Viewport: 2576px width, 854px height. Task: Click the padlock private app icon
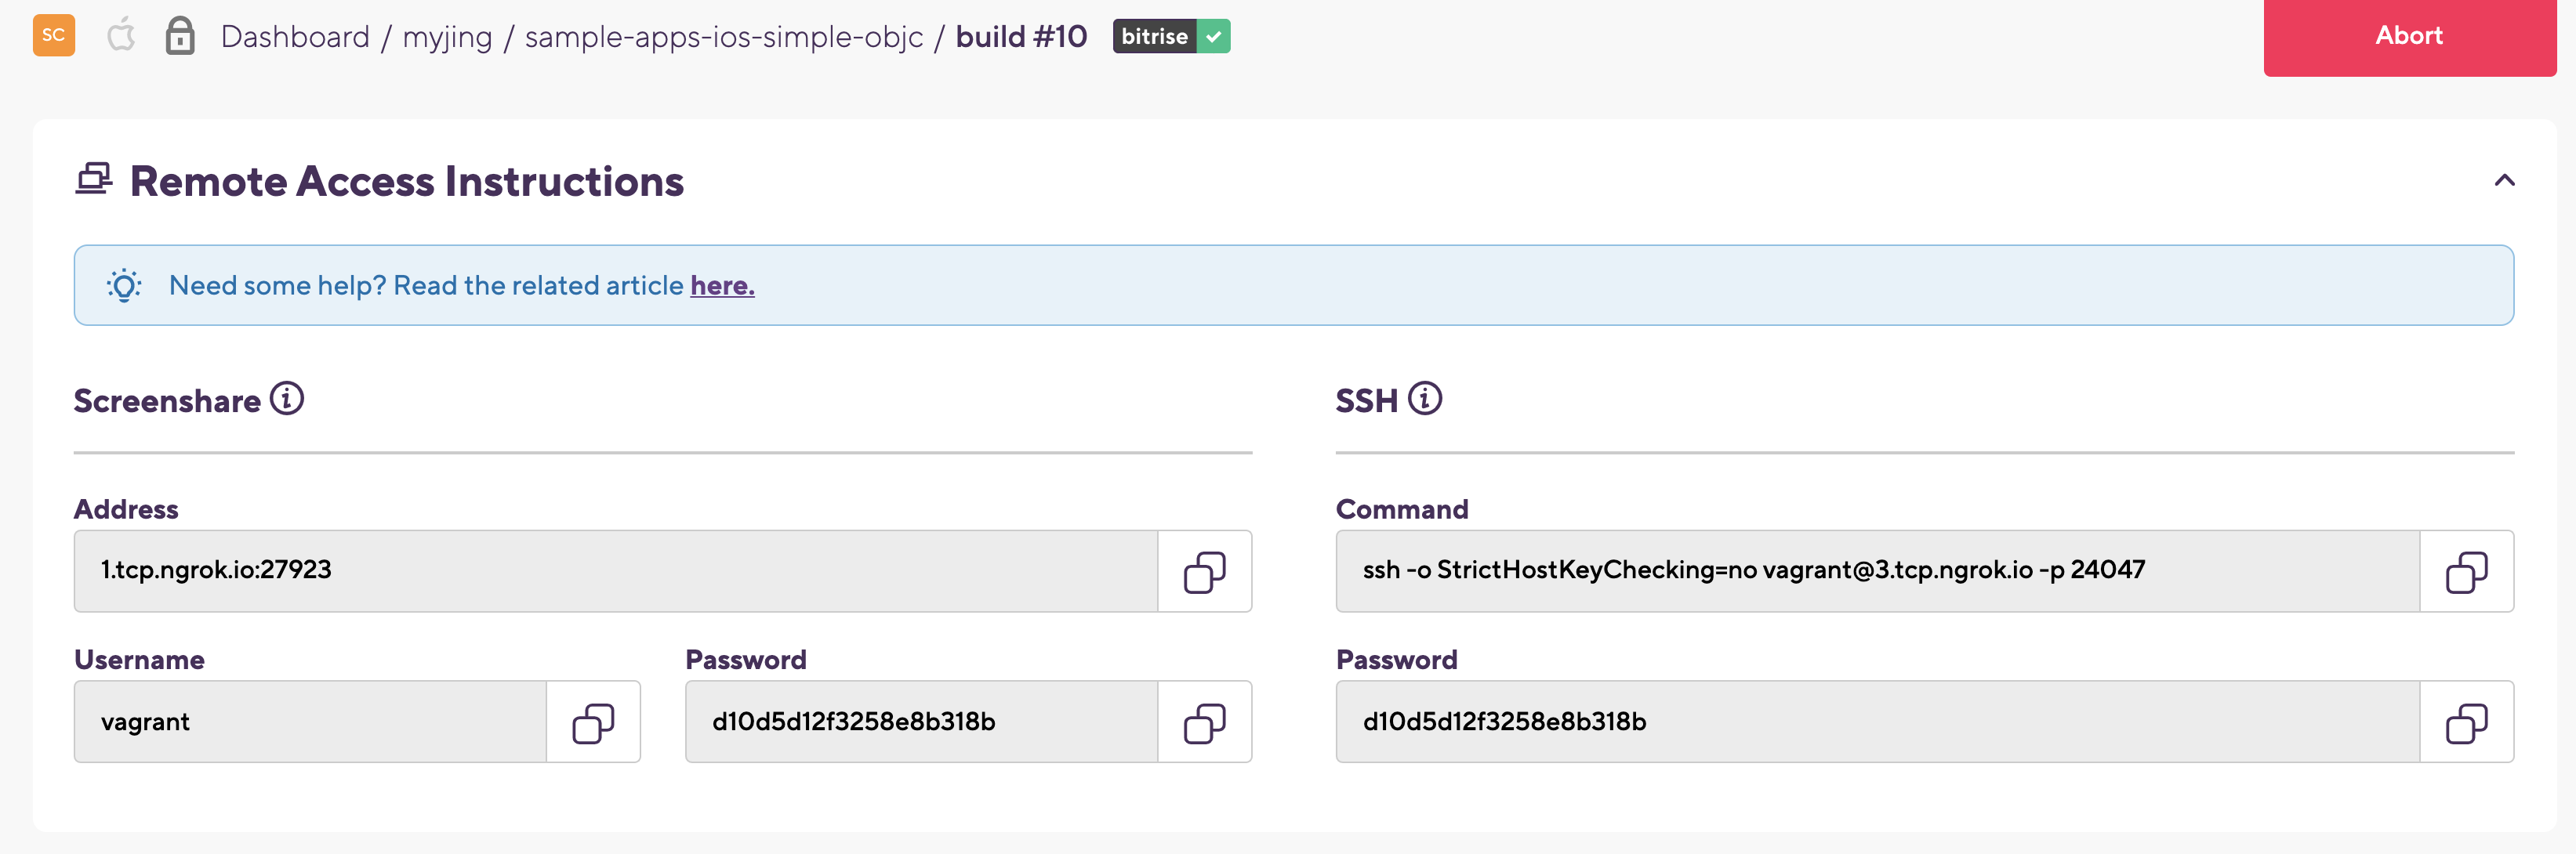(x=180, y=36)
